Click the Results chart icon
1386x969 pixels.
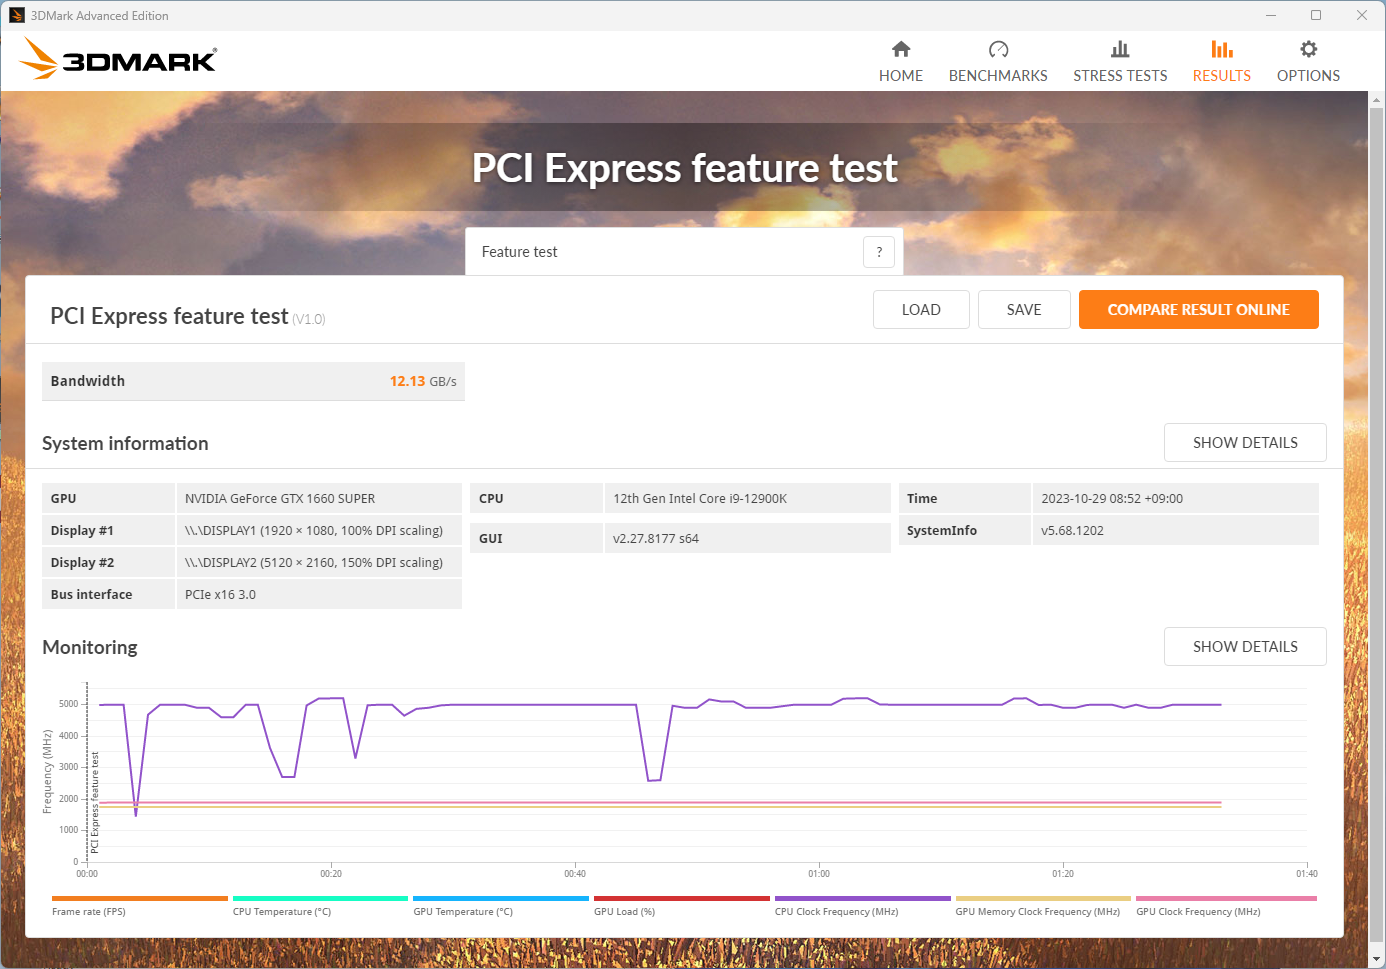[x=1221, y=49]
